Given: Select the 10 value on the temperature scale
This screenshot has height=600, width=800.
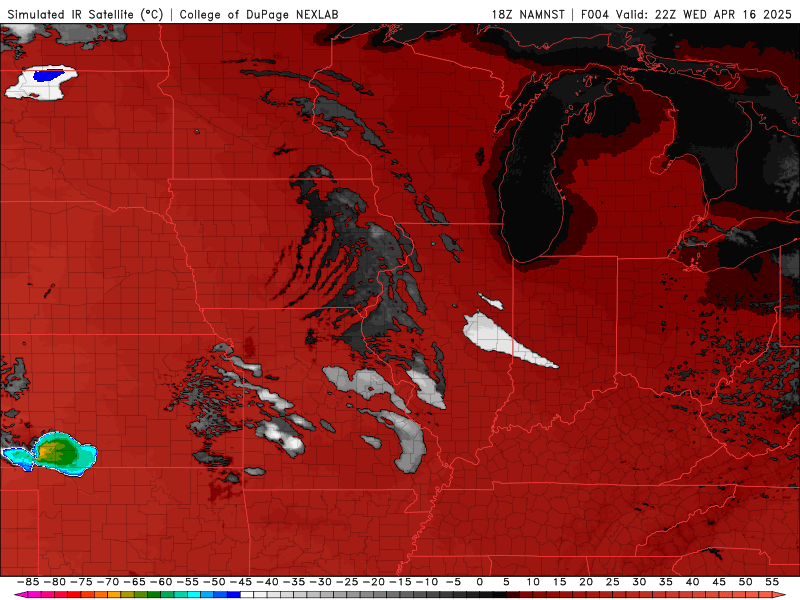Looking at the screenshot, I should click(x=533, y=582).
